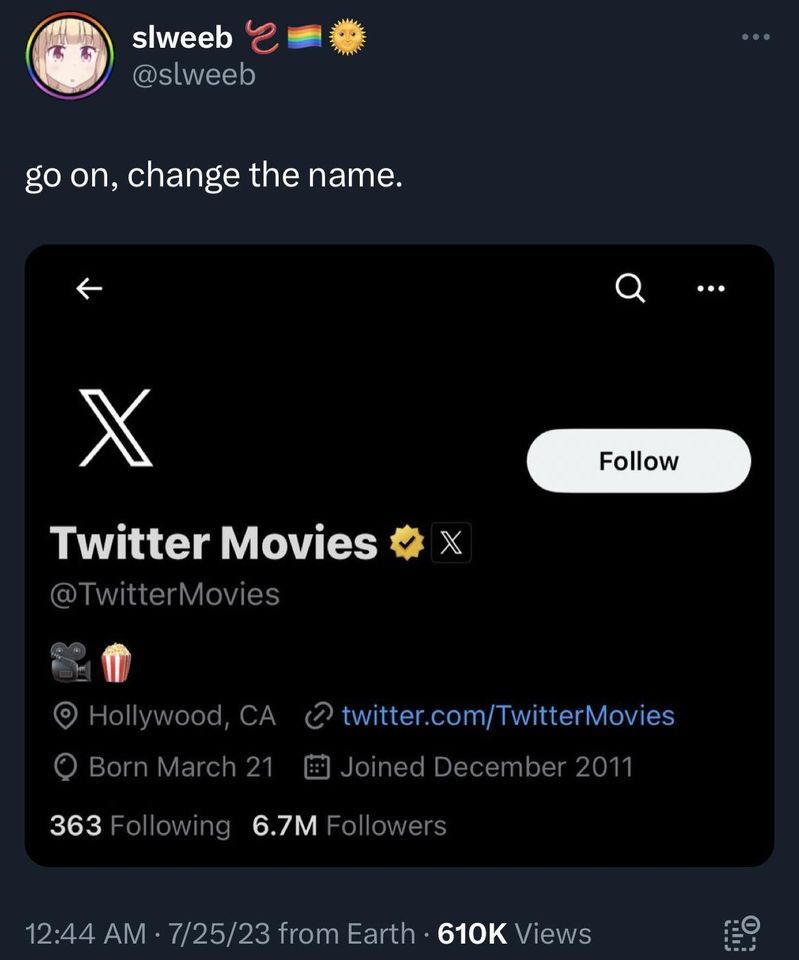This screenshot has width=799, height=960.
Task: View the 363 Following list
Action: tap(140, 826)
